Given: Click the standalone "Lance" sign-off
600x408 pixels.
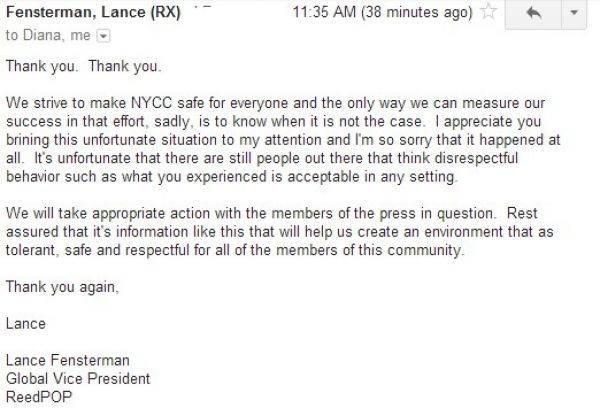Looking at the screenshot, I should click(26, 323).
